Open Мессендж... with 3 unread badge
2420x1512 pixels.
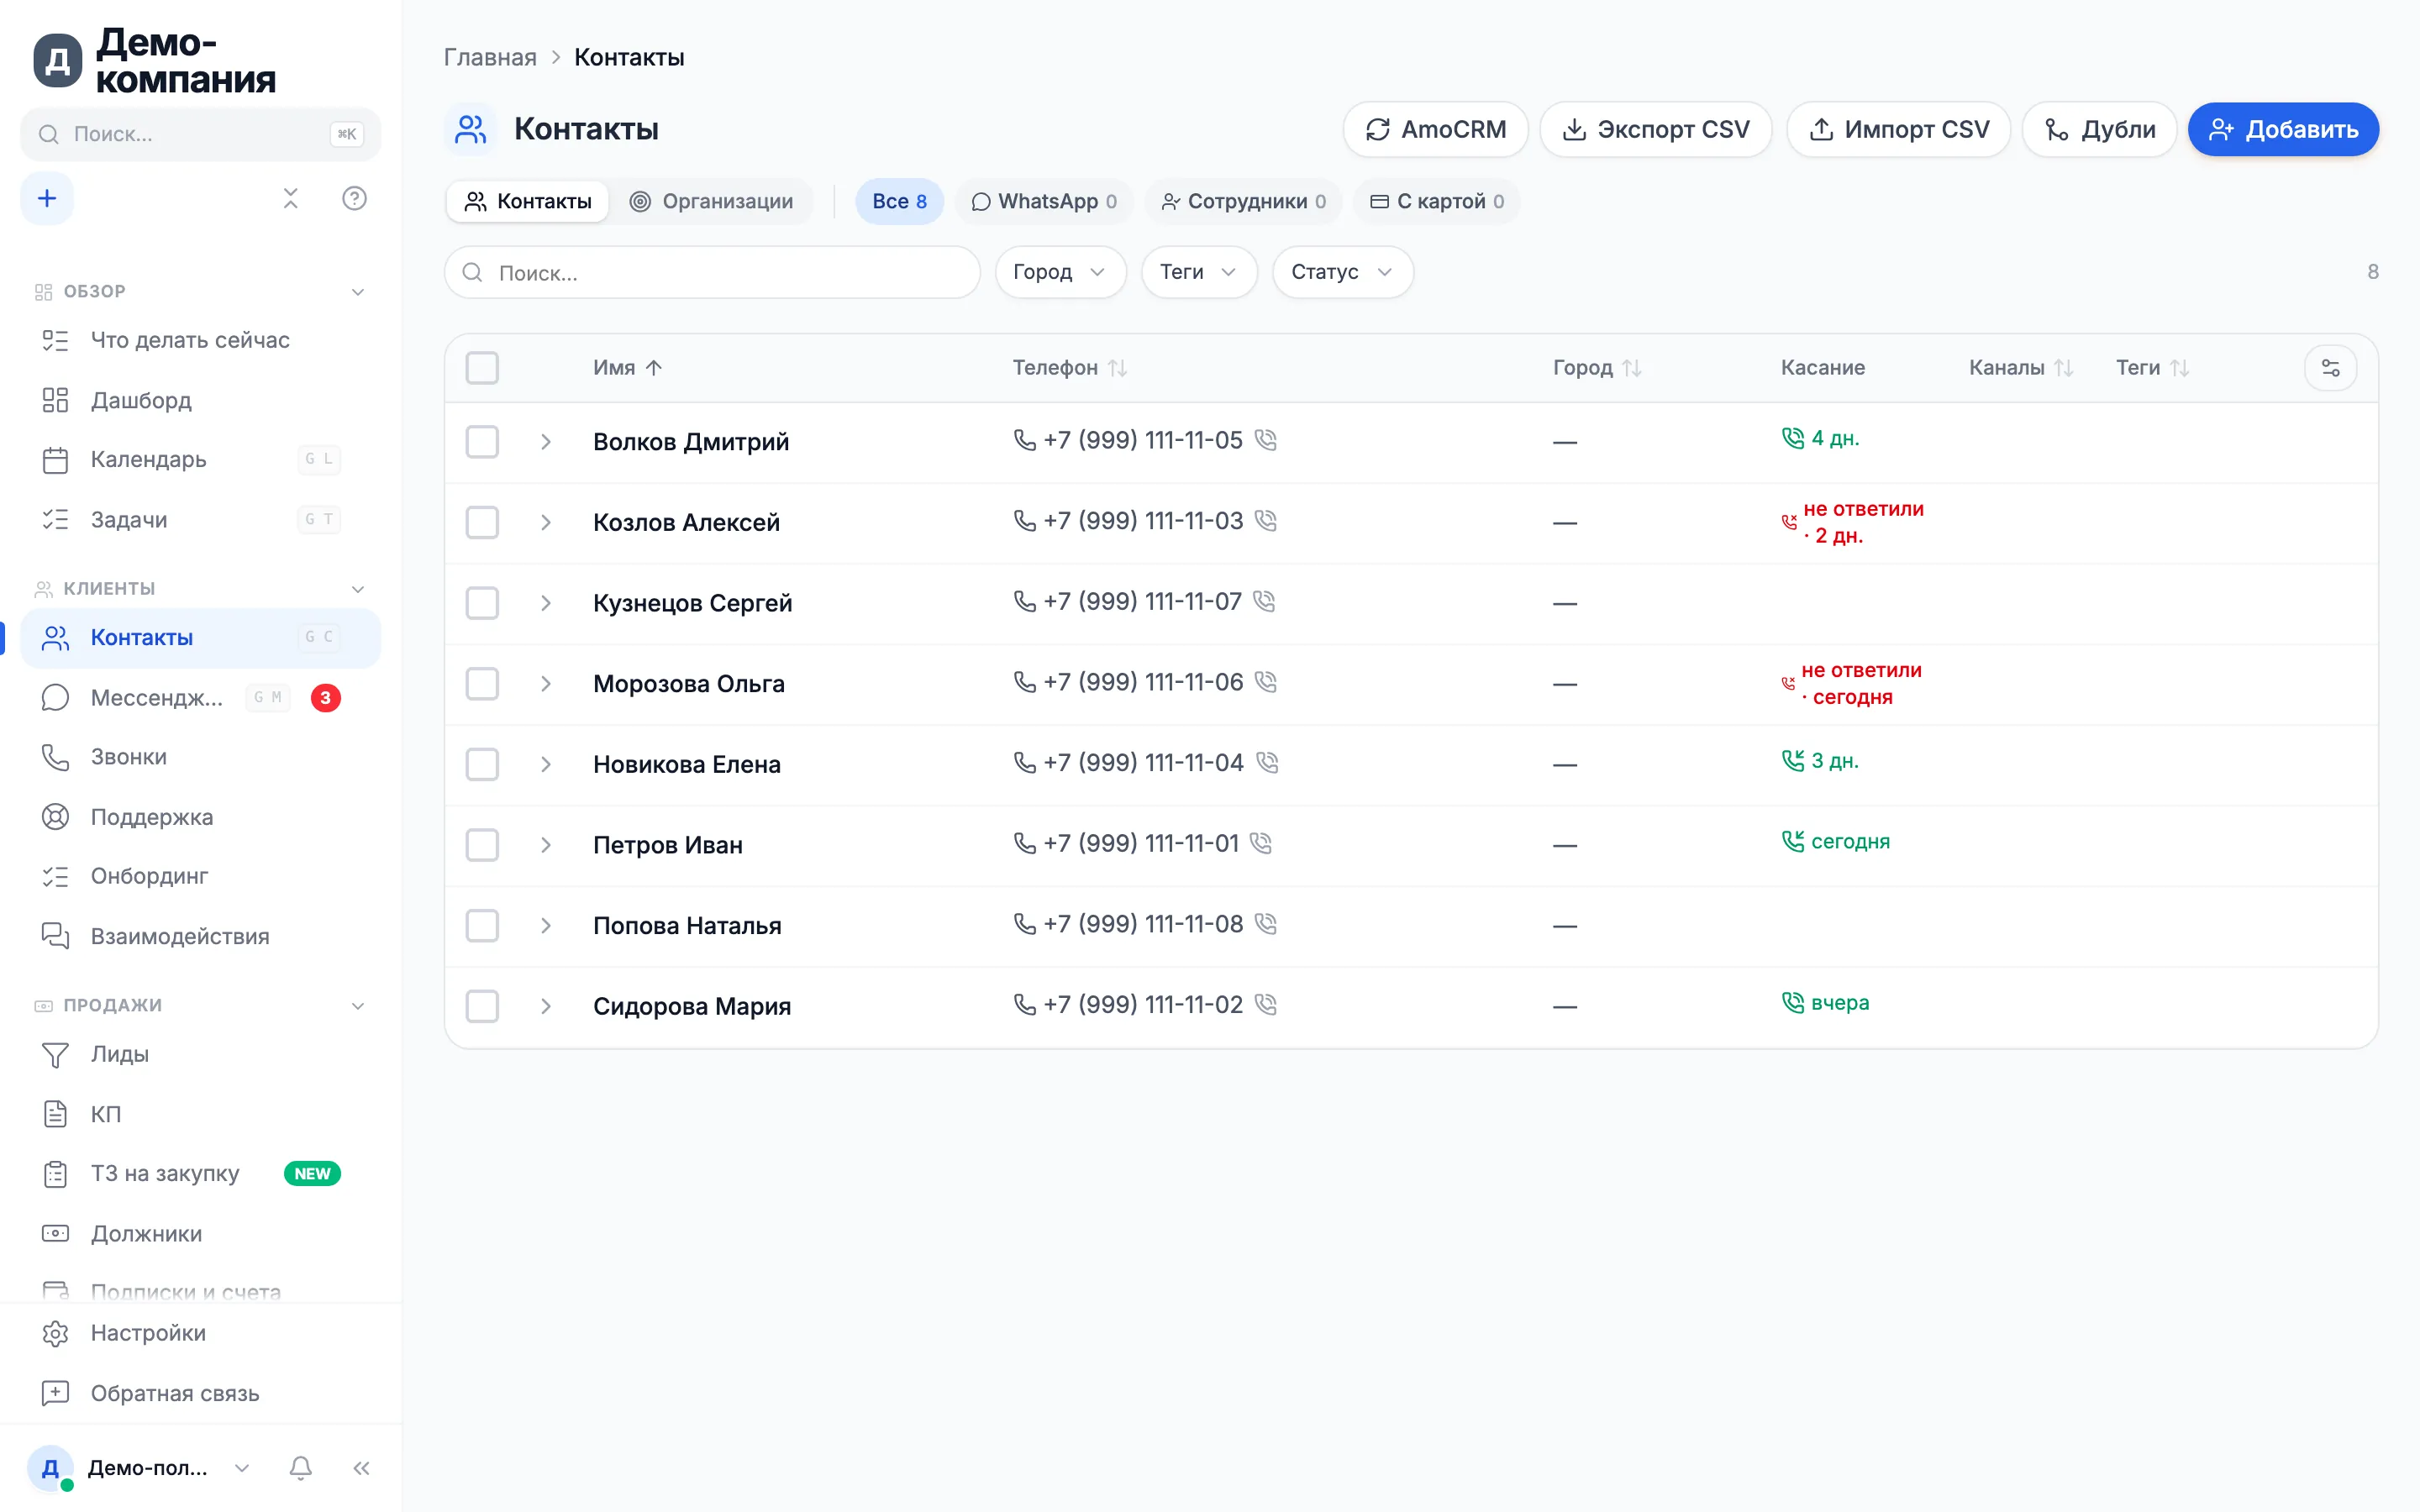click(x=200, y=697)
